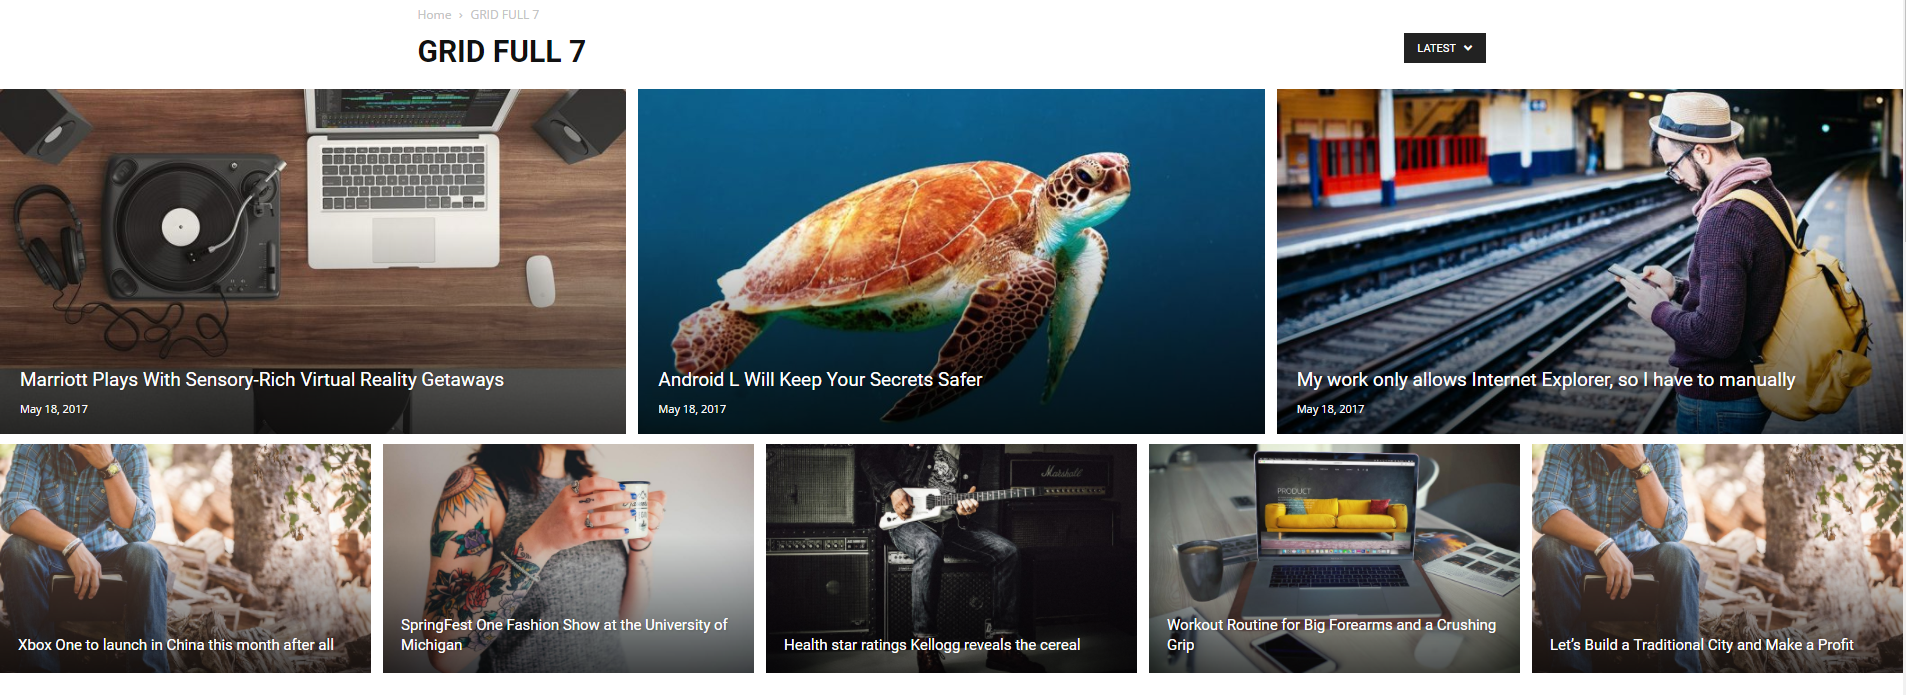Click the May 18, 2017 date under Marriott article

point(54,409)
